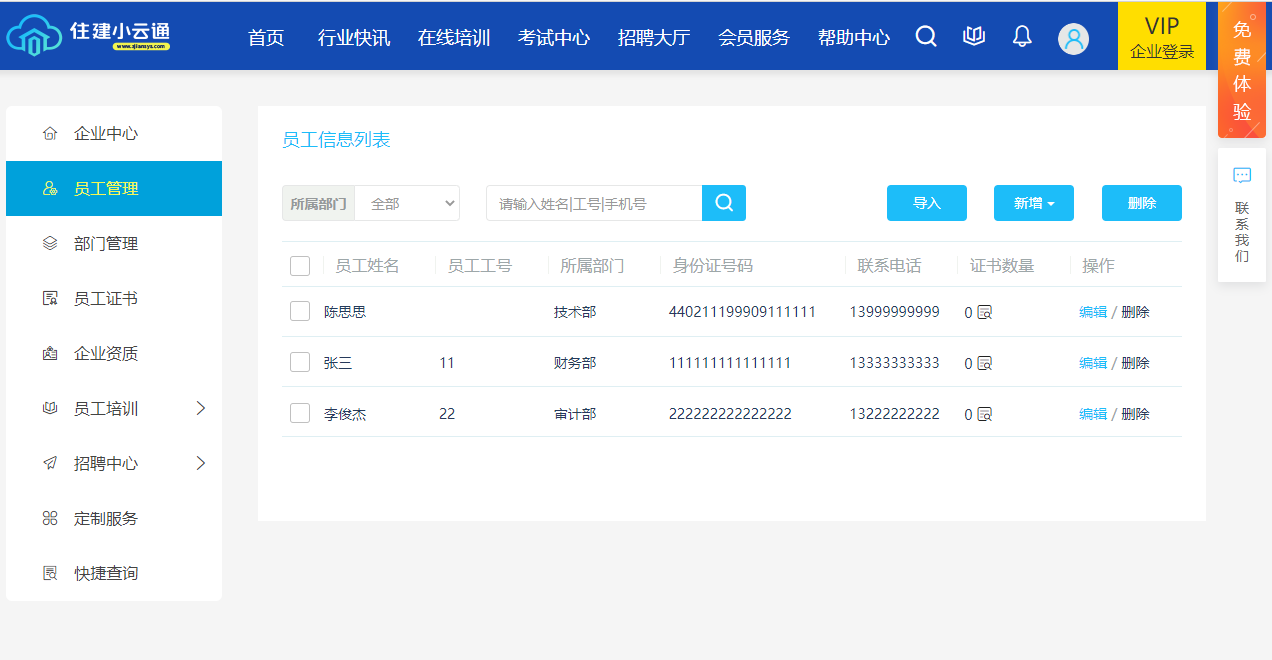Select the checkbox for 张三
1272x660 pixels.
(300, 362)
